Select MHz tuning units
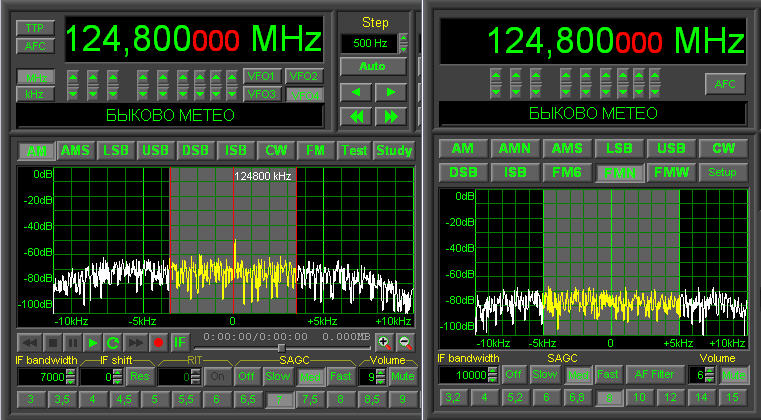The height and width of the screenshot is (420, 761). pyautogui.click(x=35, y=77)
